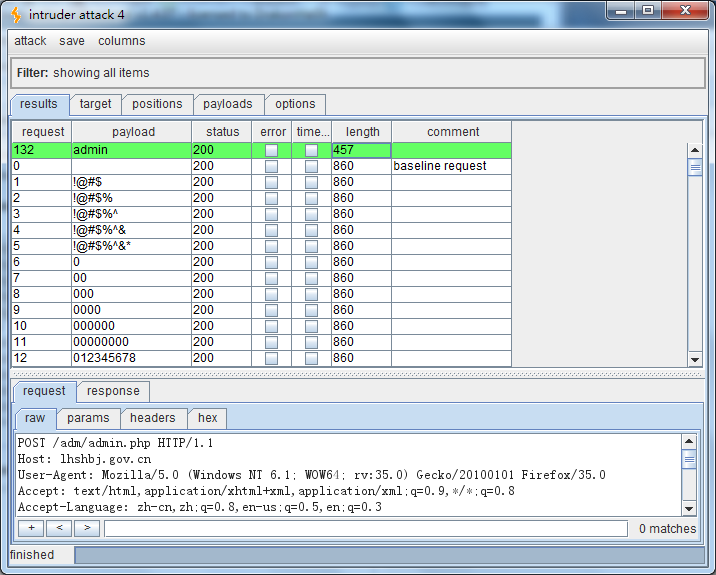Go to next search match

(87, 528)
